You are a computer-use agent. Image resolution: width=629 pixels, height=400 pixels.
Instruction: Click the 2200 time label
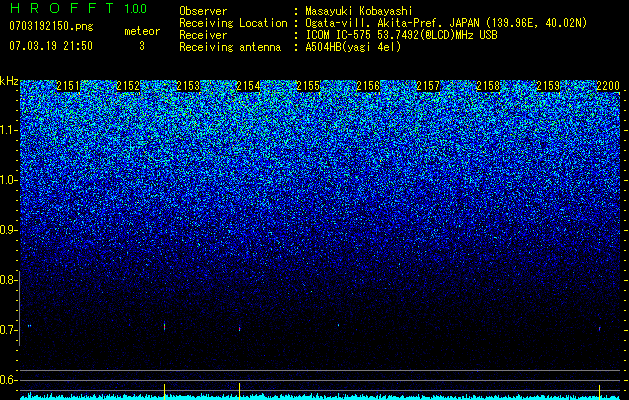pos(609,86)
